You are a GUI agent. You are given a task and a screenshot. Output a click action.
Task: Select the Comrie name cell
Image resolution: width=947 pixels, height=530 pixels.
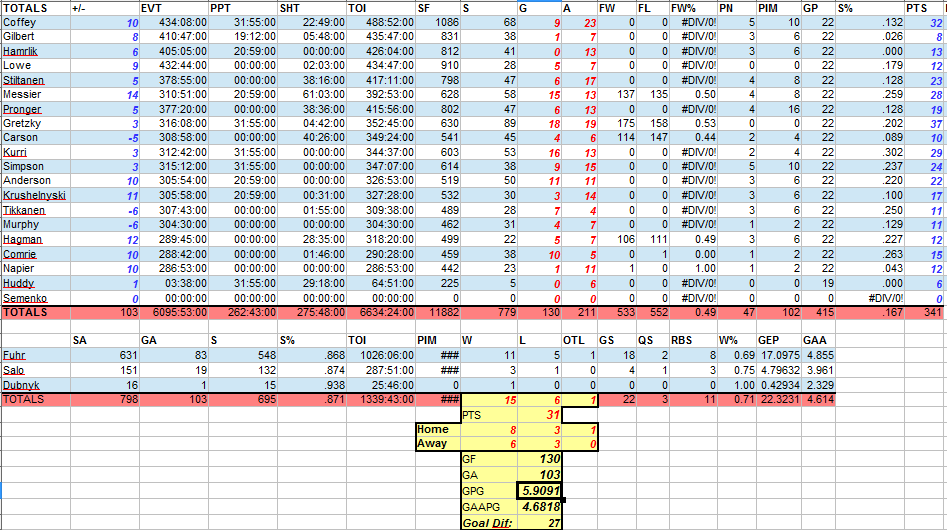36,254
